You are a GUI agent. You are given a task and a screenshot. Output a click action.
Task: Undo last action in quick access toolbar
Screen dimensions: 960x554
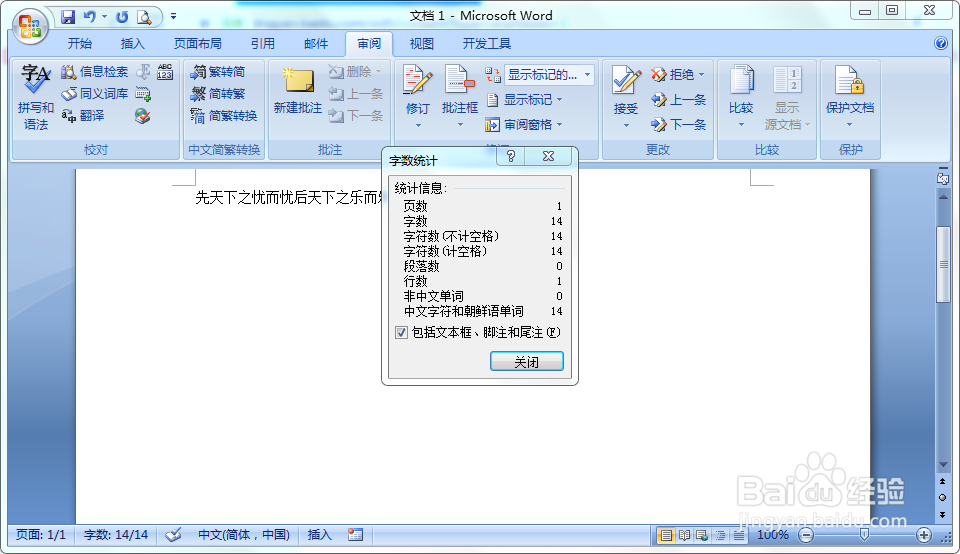pos(90,17)
